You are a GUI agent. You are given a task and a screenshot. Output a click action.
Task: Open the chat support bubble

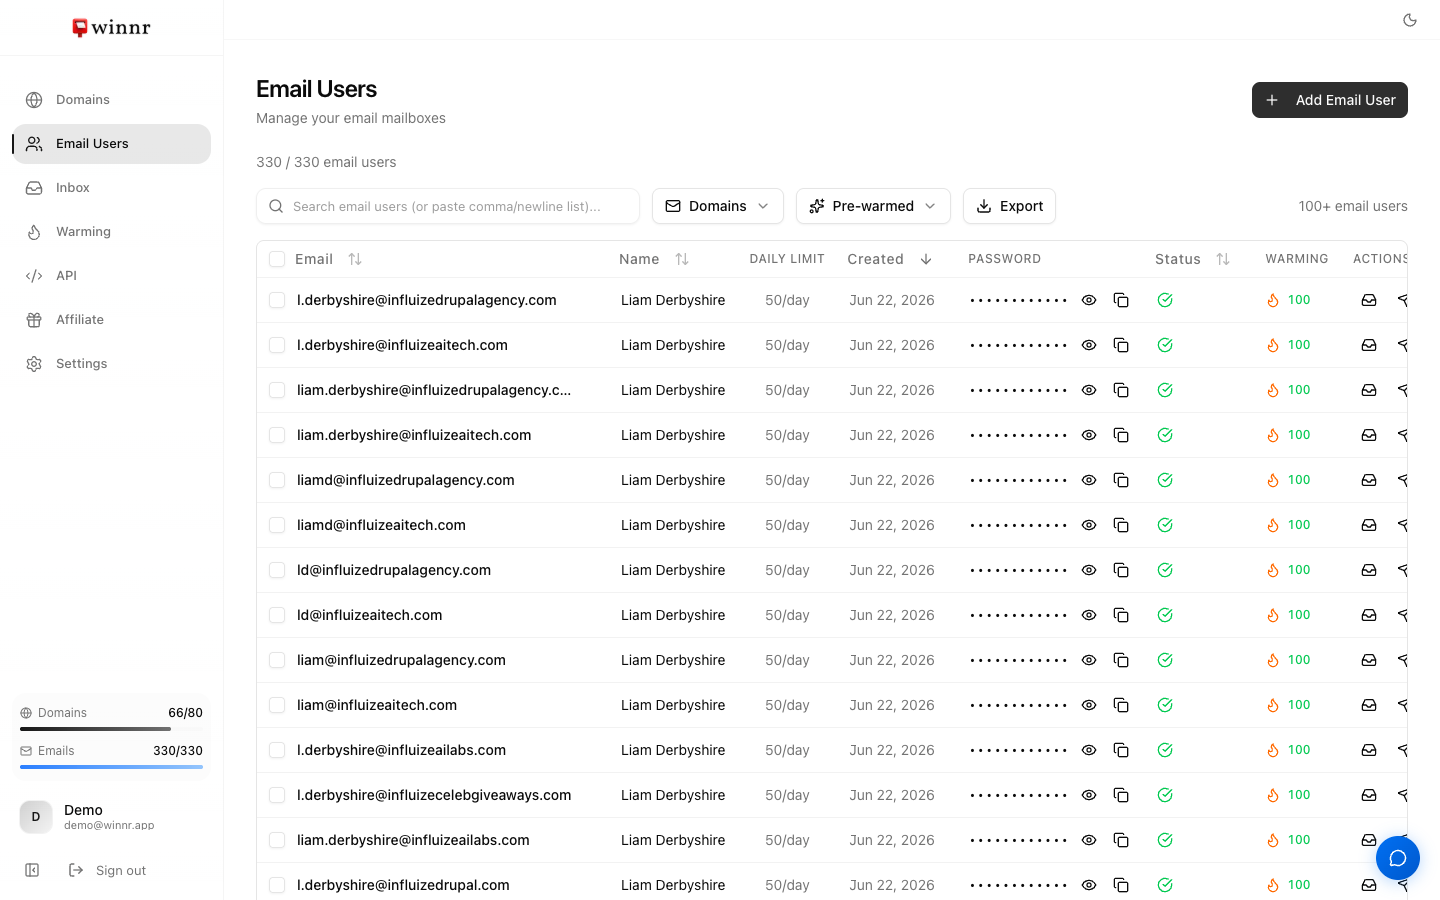[x=1398, y=858]
